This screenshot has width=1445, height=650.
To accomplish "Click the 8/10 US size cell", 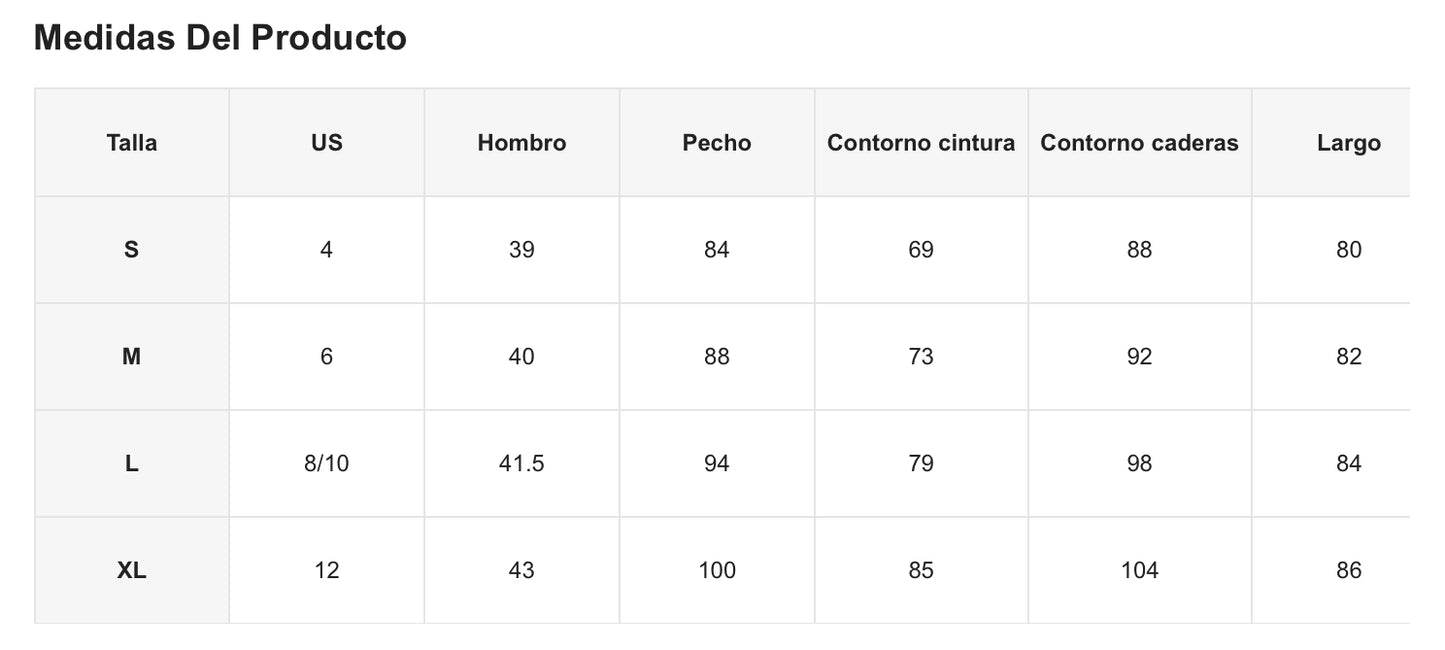I will coord(326,464).
